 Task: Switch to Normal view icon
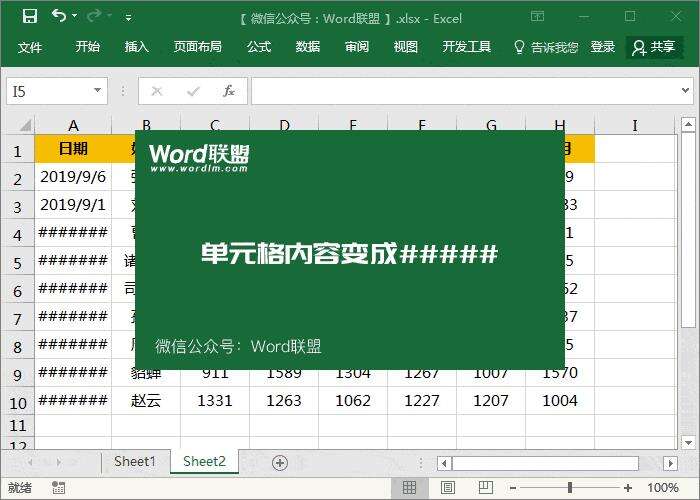point(409,488)
